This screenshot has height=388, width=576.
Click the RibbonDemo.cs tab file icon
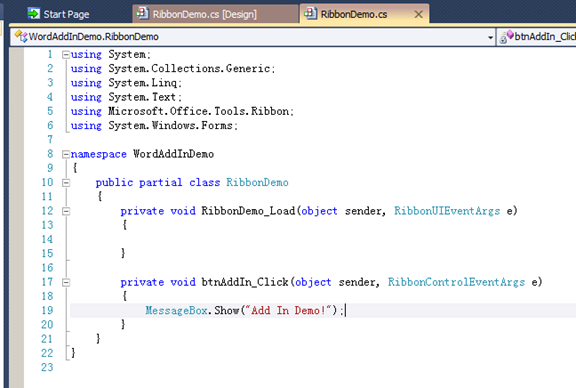coord(310,14)
